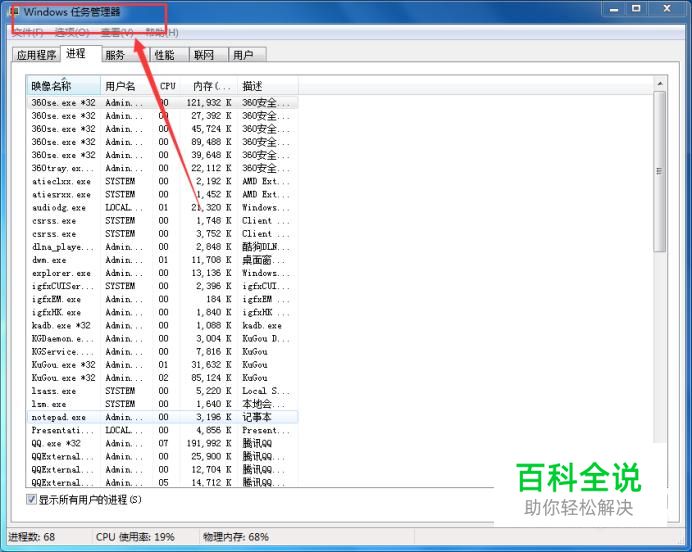
Task: Click the process list scrollbar thumb
Action: (660, 172)
